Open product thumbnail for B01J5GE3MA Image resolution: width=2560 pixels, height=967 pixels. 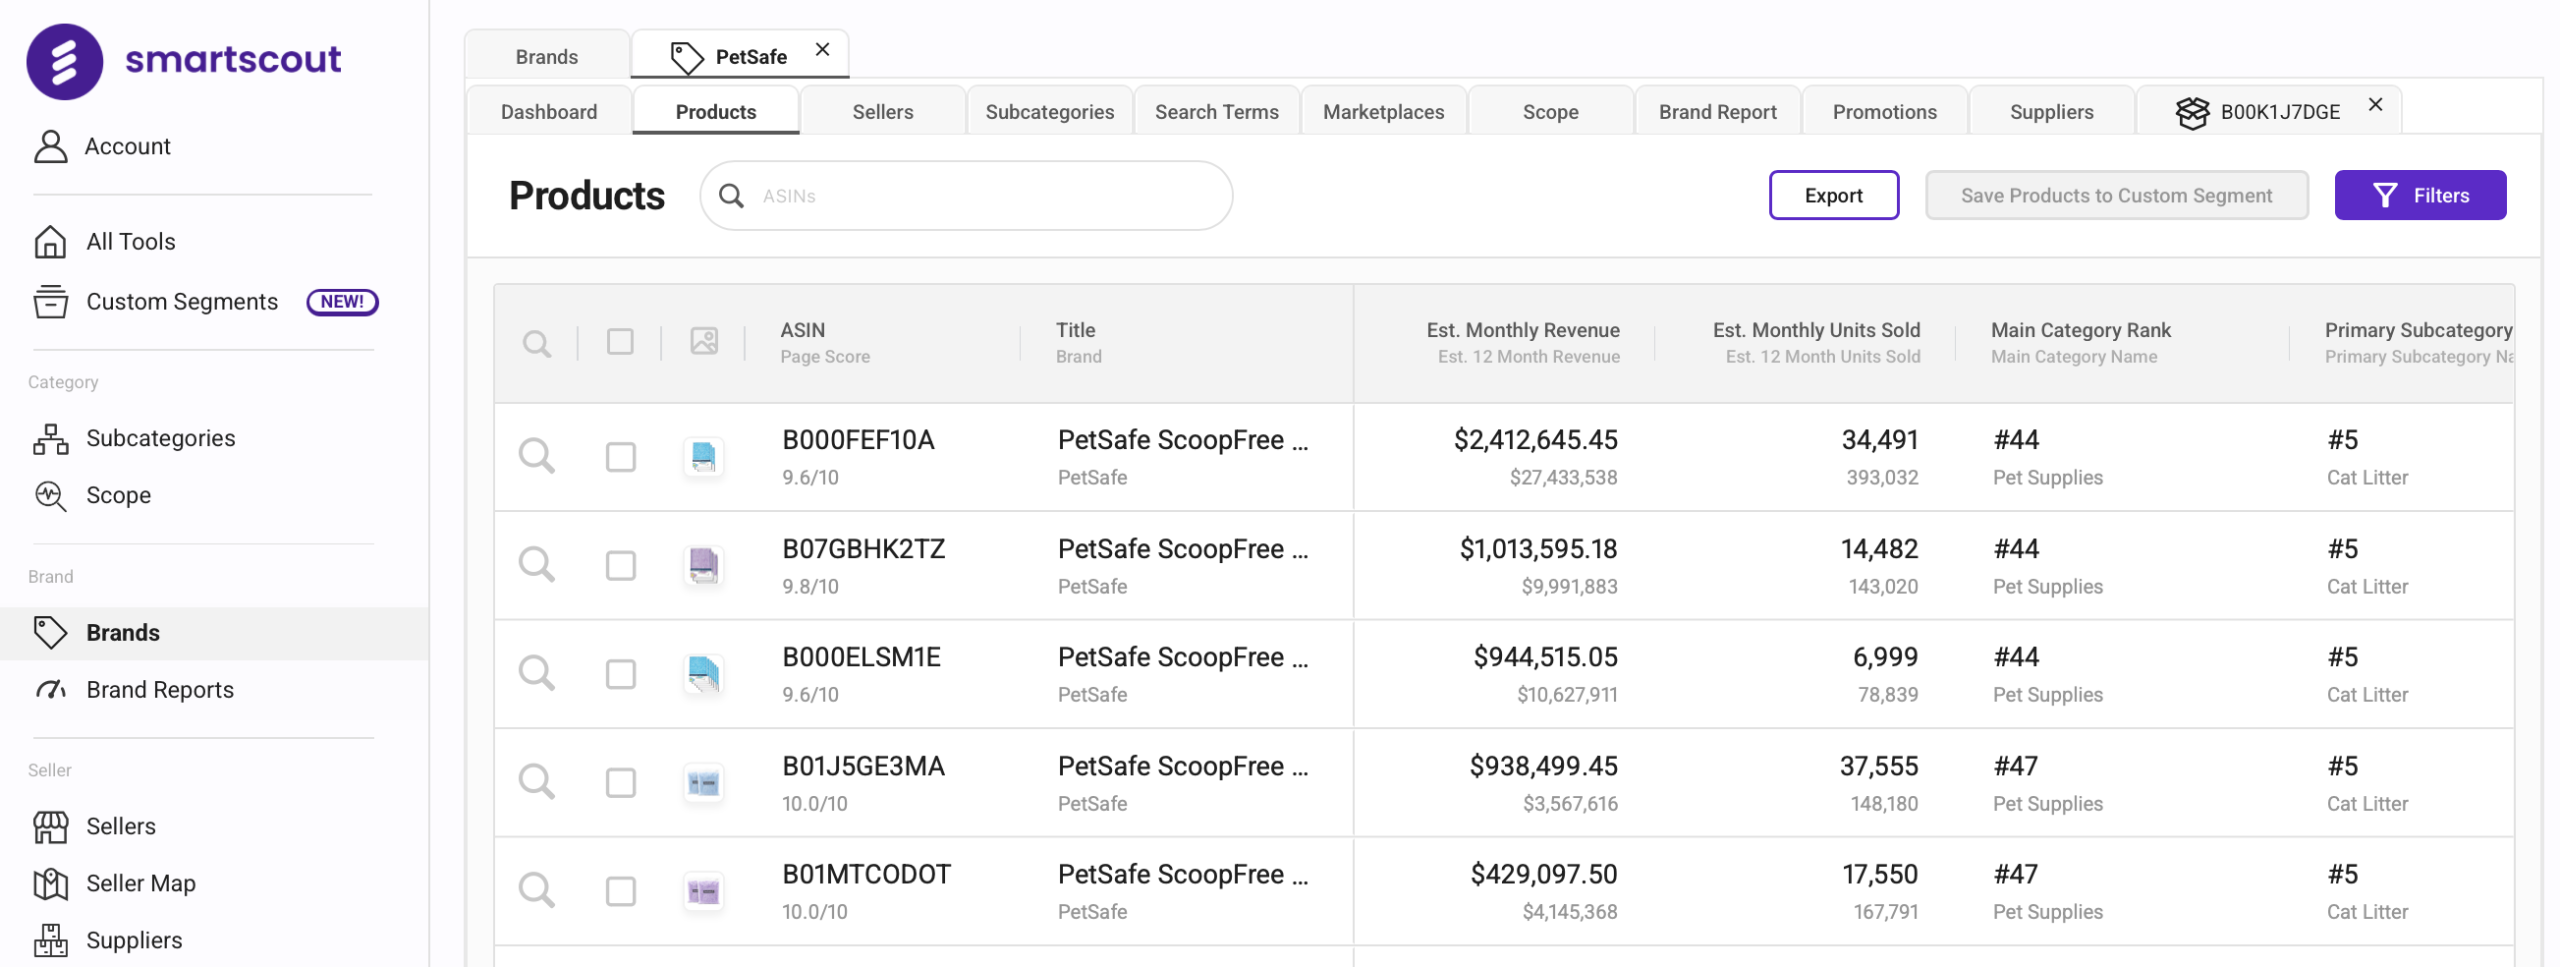point(704,783)
